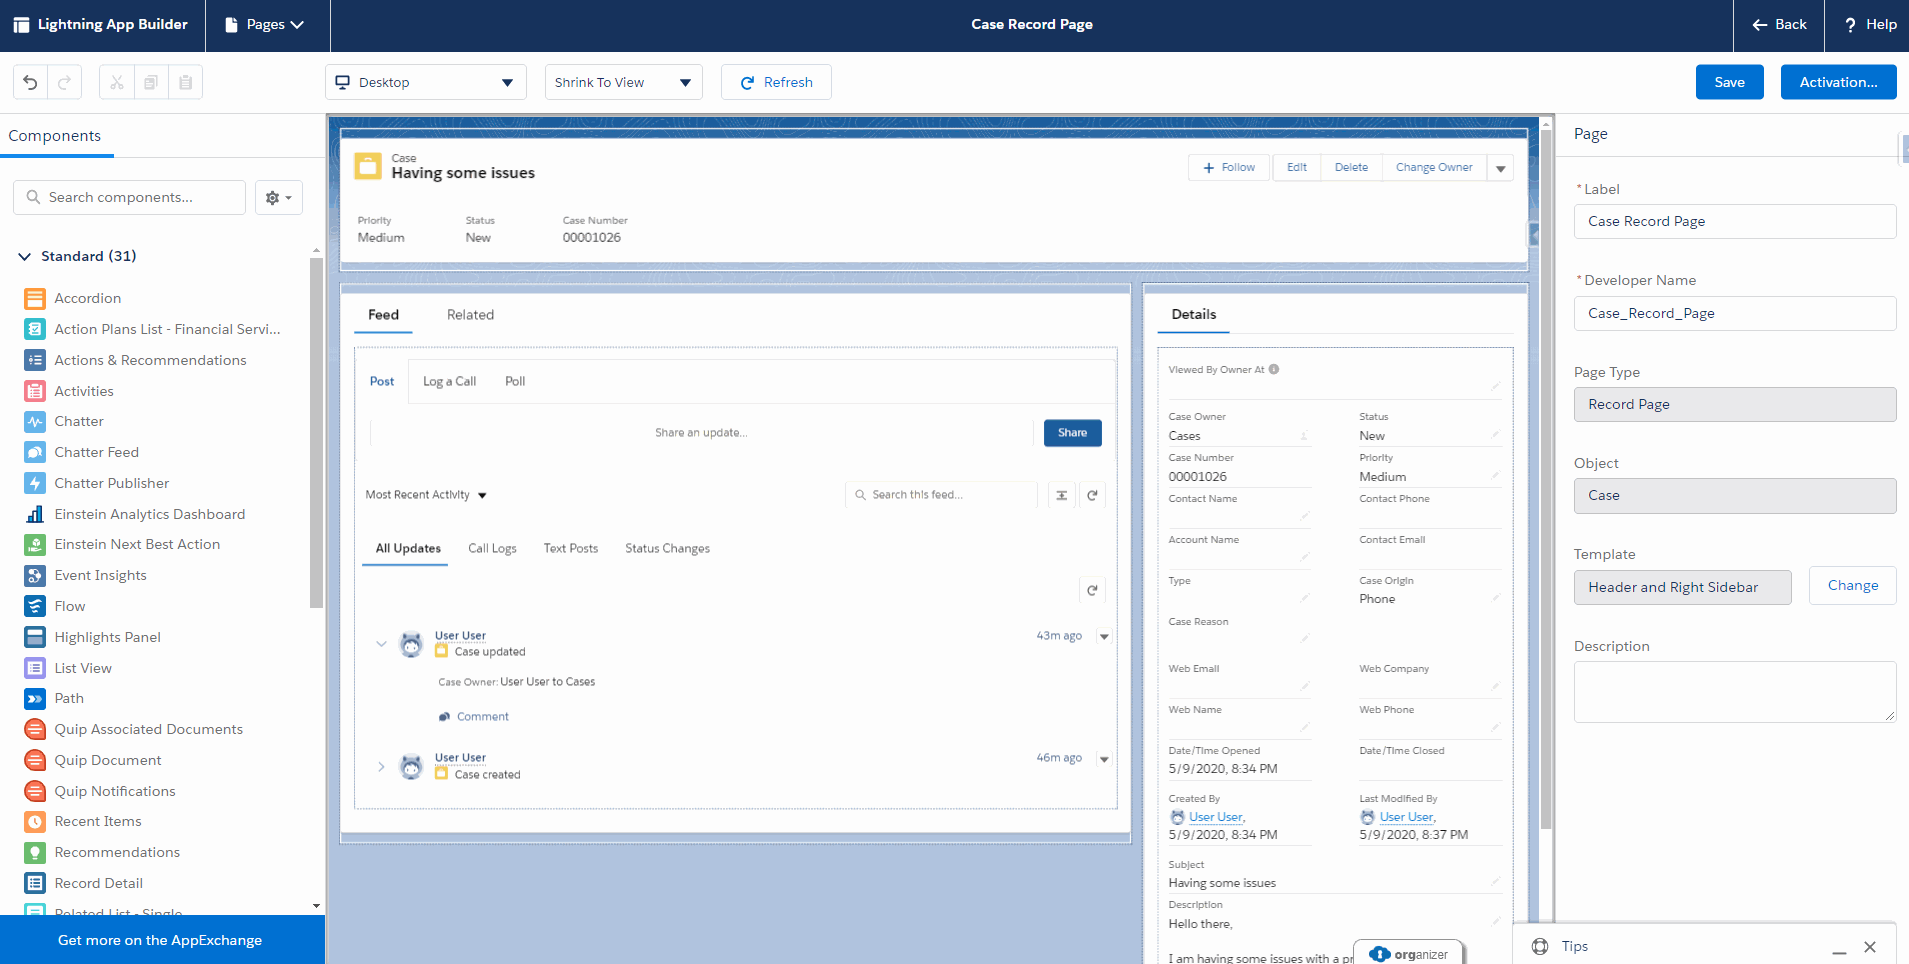
Task: Click the Undo arrow icon
Action: [x=30, y=82]
